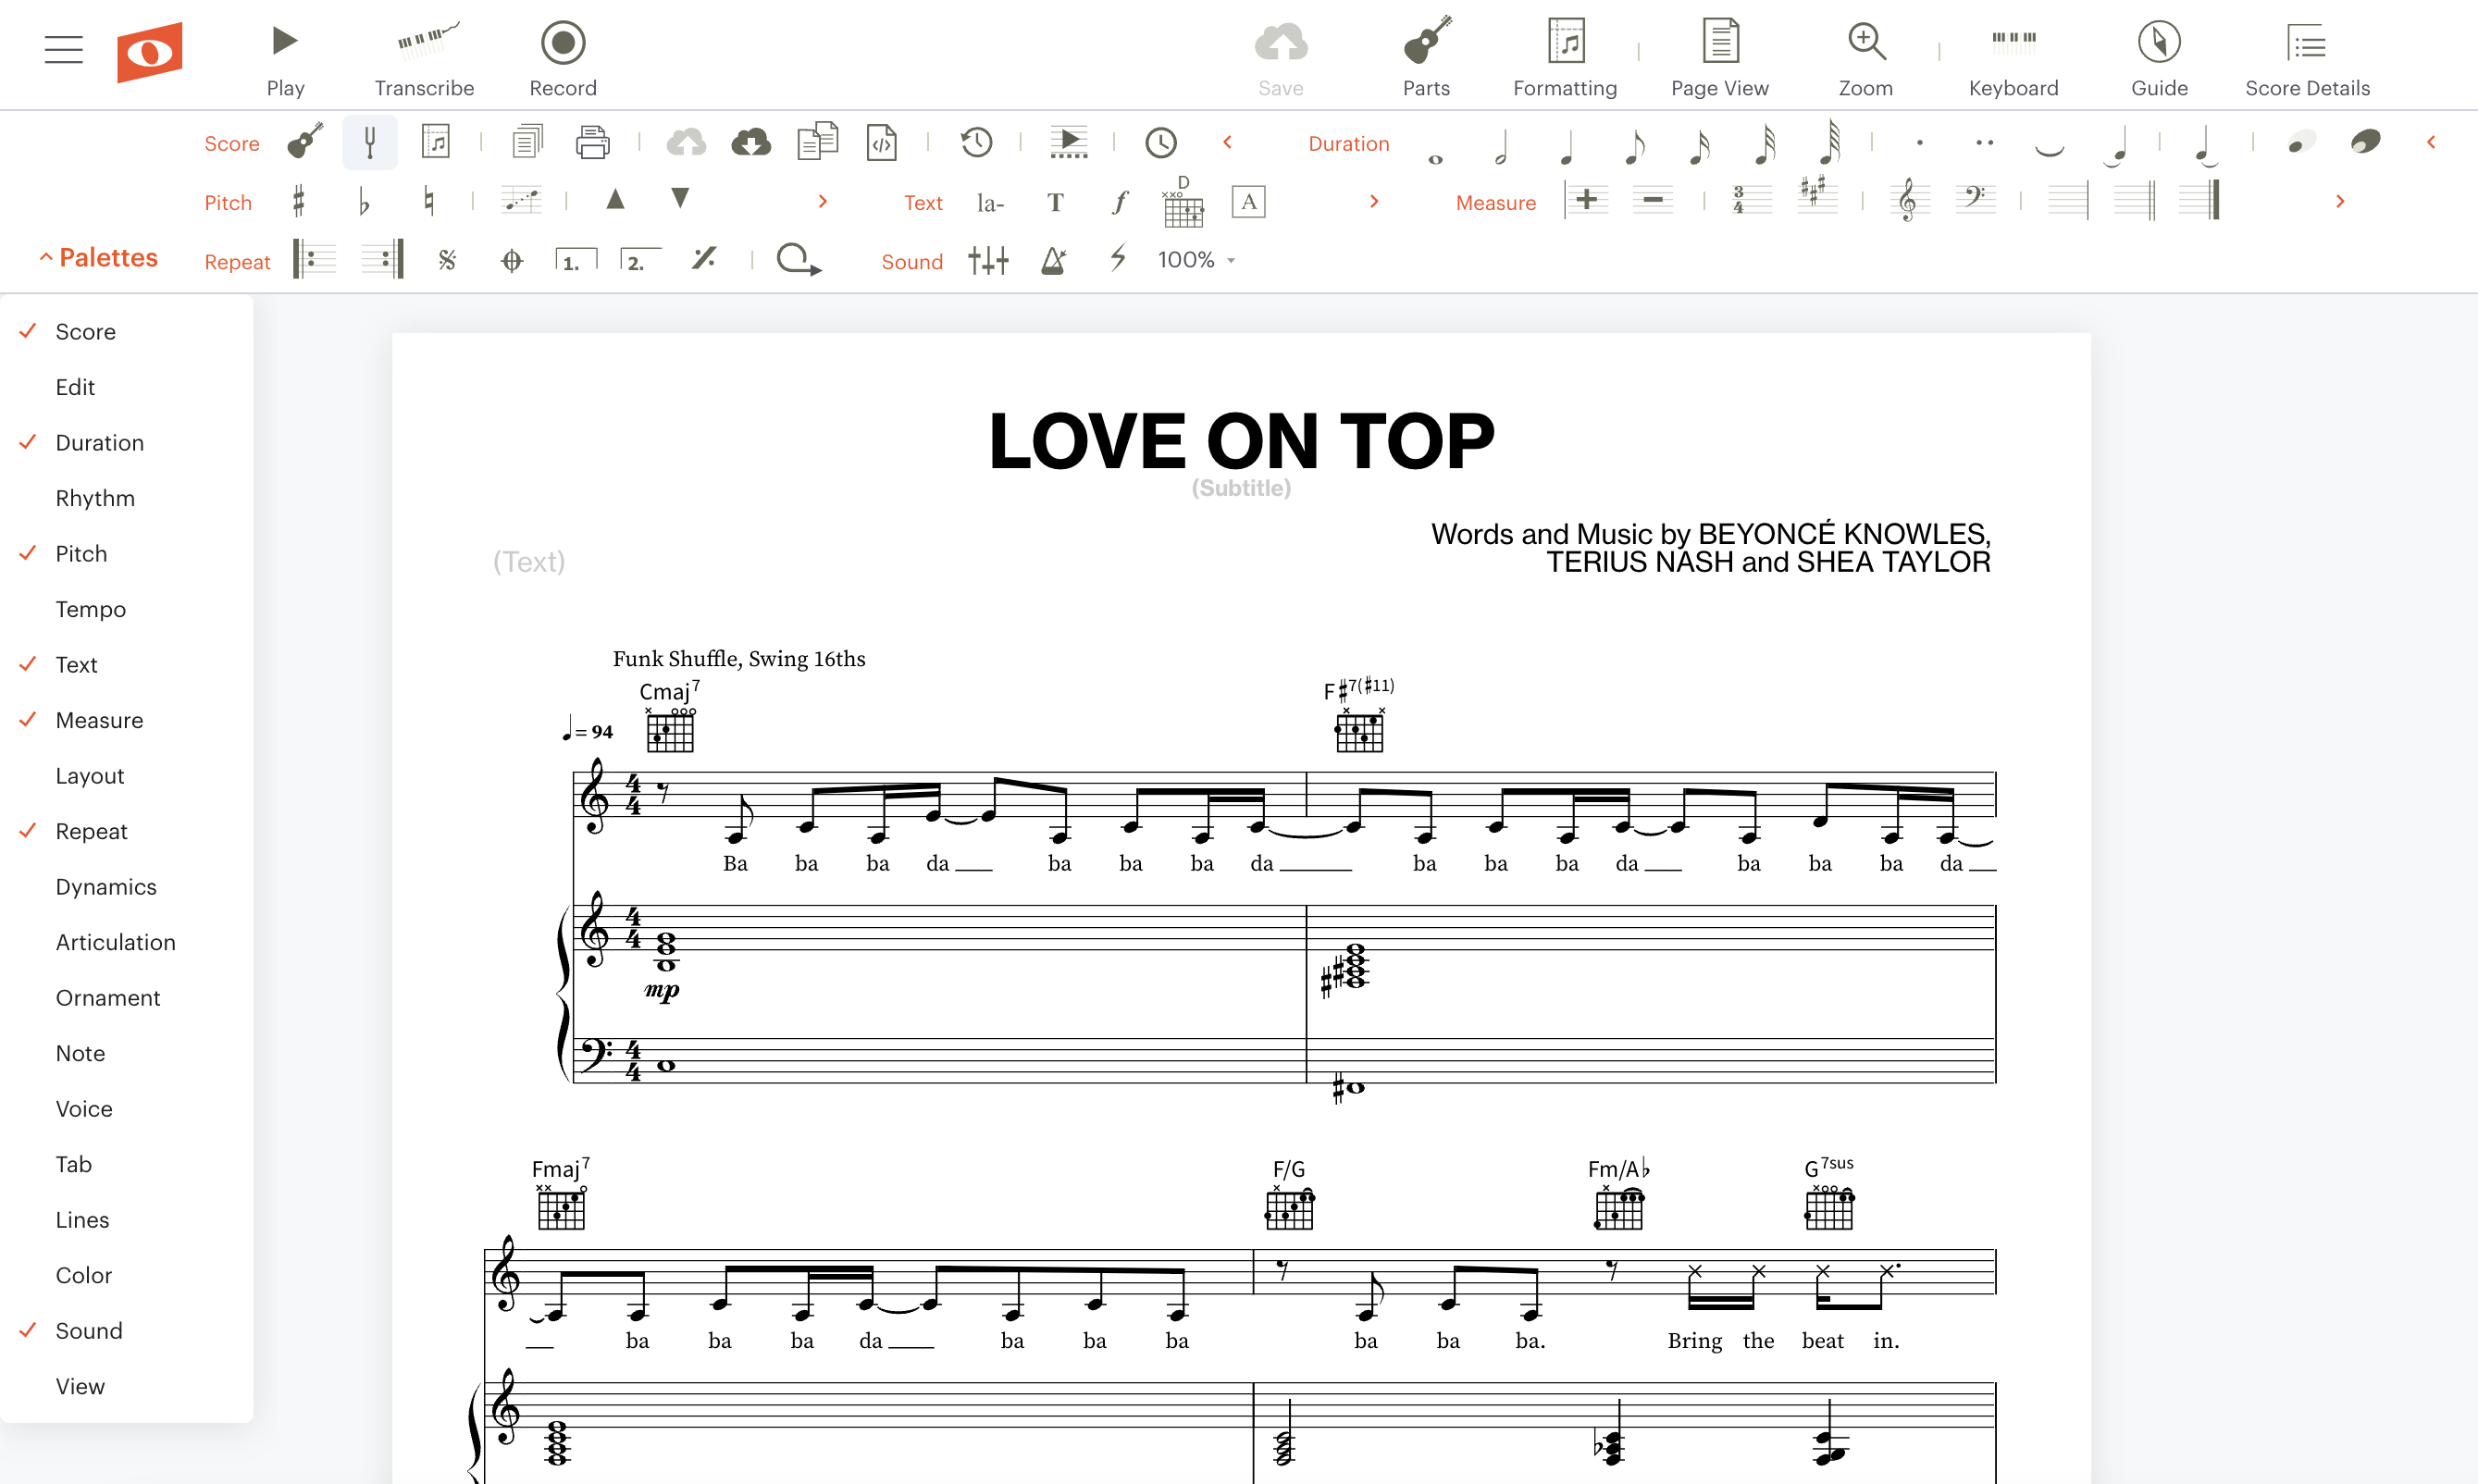Select the half note duration

pyautogui.click(x=1501, y=146)
